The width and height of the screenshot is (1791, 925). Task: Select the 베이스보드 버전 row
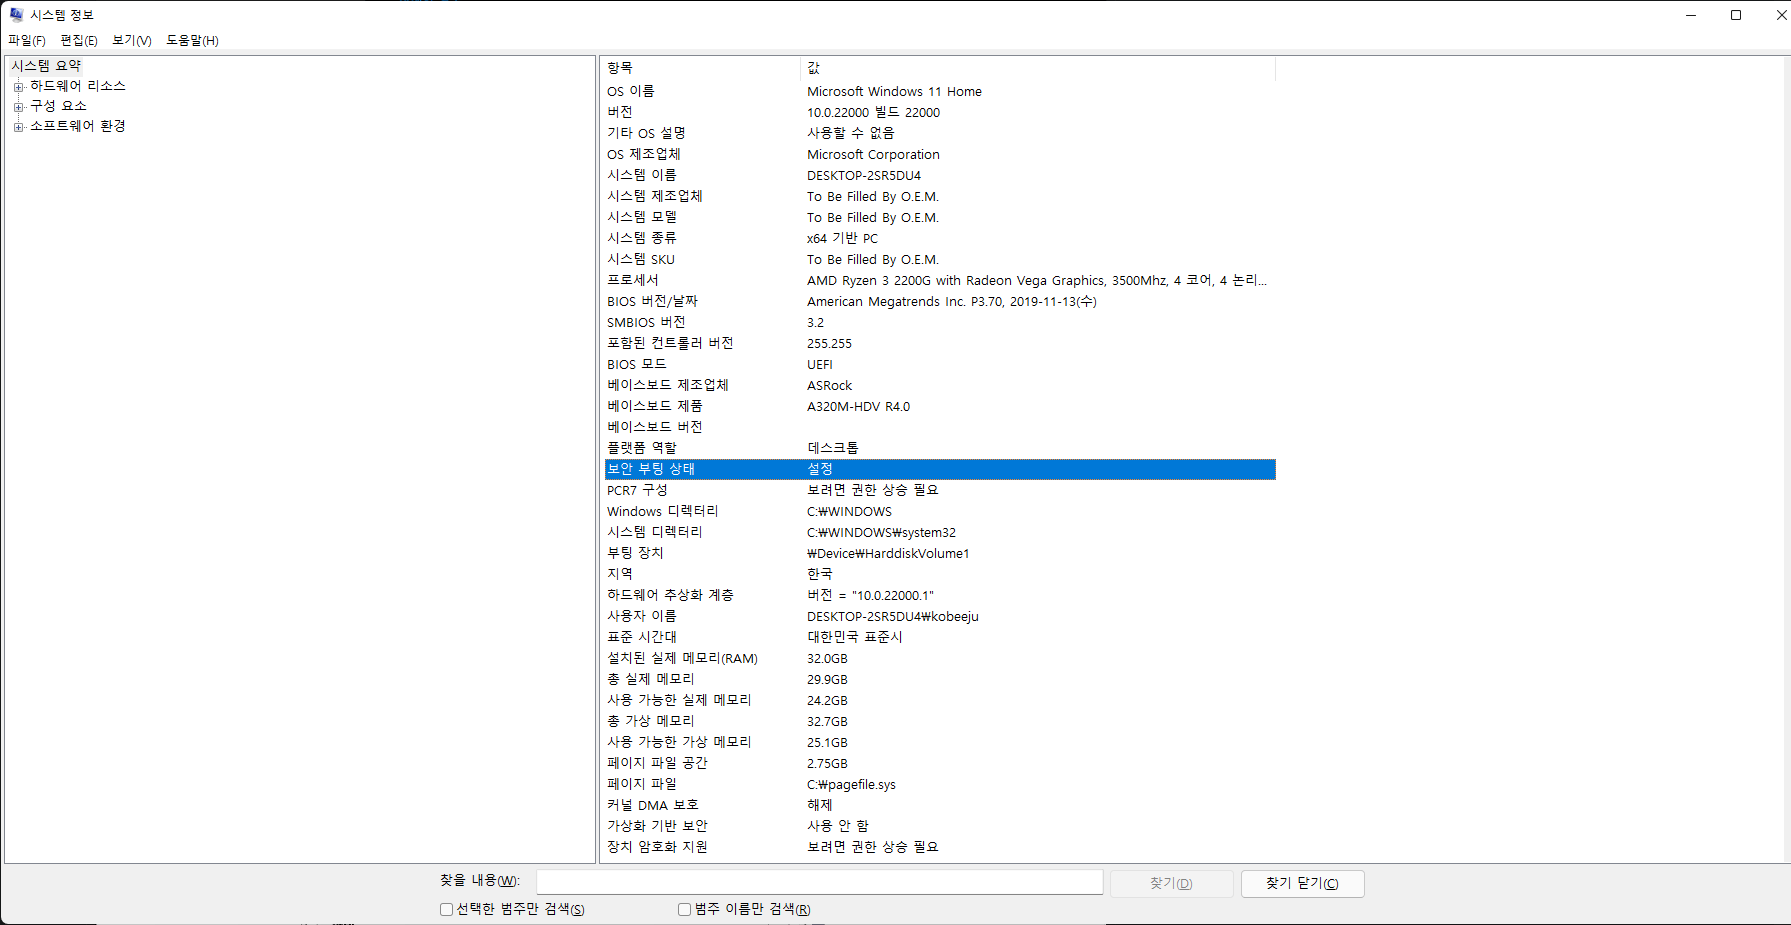tap(940, 427)
